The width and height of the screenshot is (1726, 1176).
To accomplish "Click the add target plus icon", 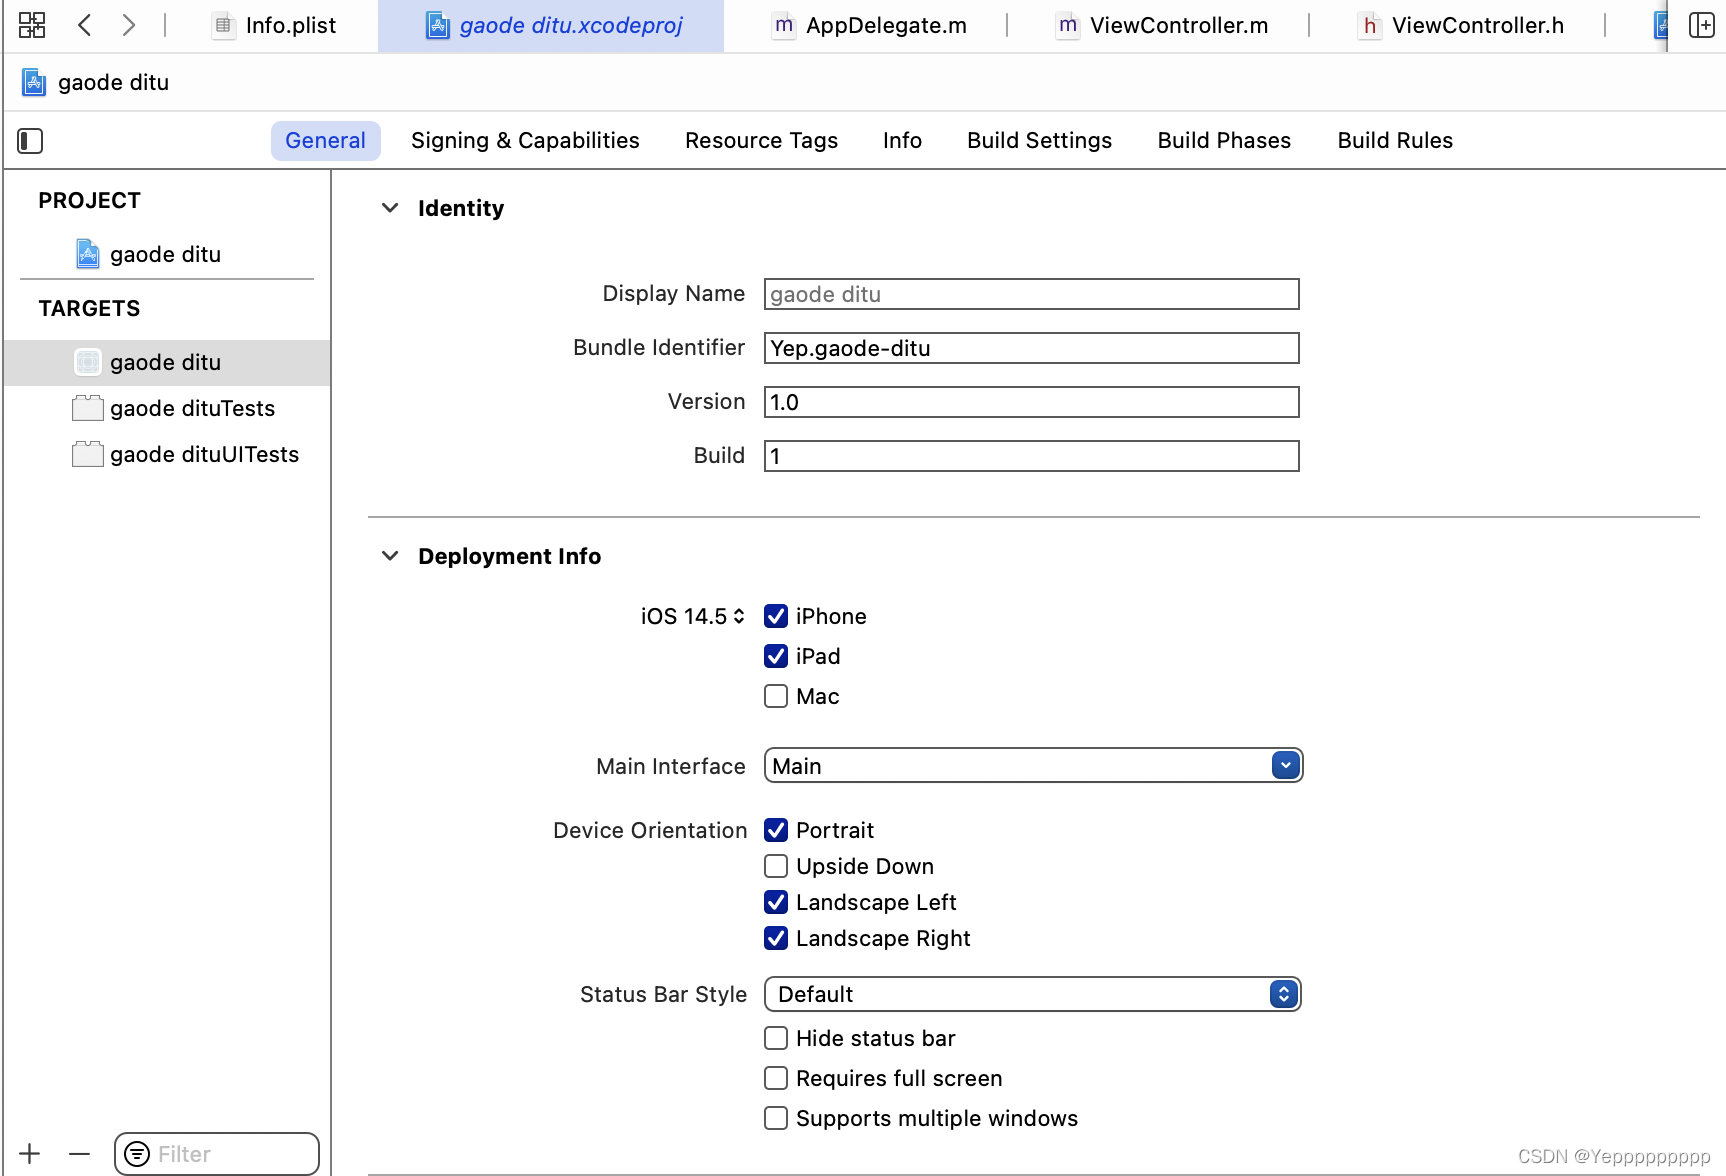I will (30, 1154).
